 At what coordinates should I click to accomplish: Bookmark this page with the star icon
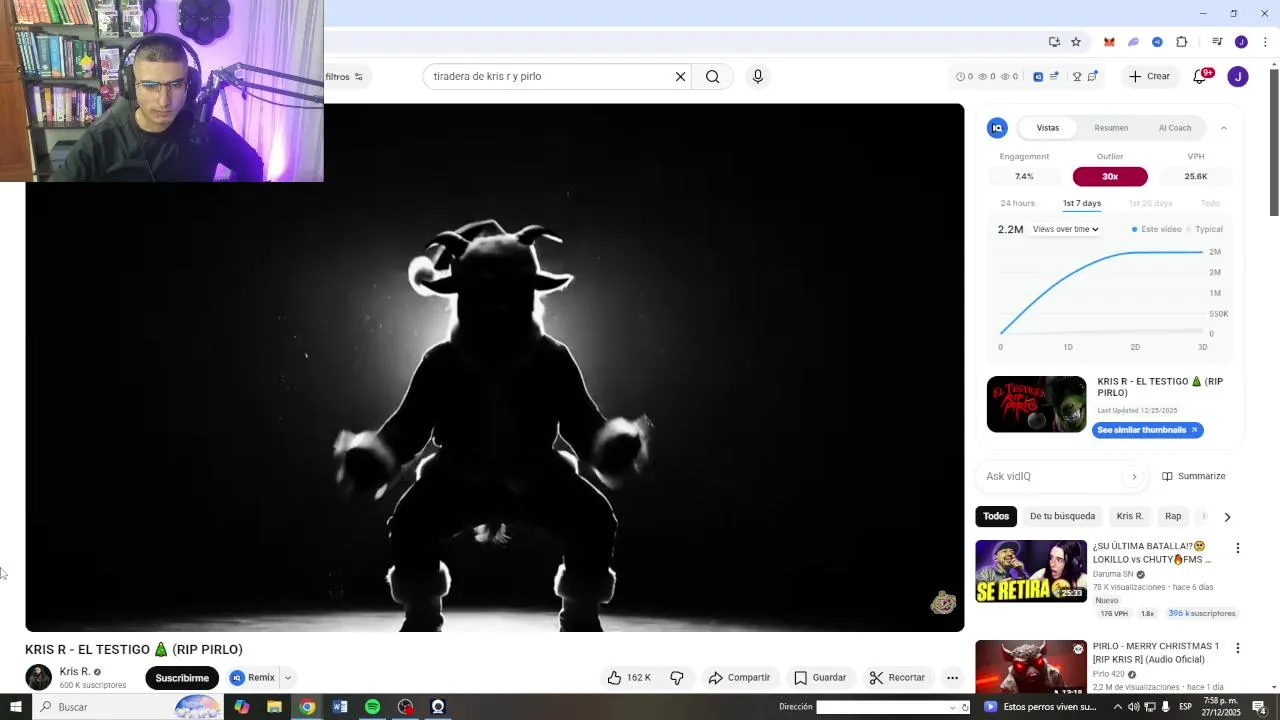click(1076, 42)
